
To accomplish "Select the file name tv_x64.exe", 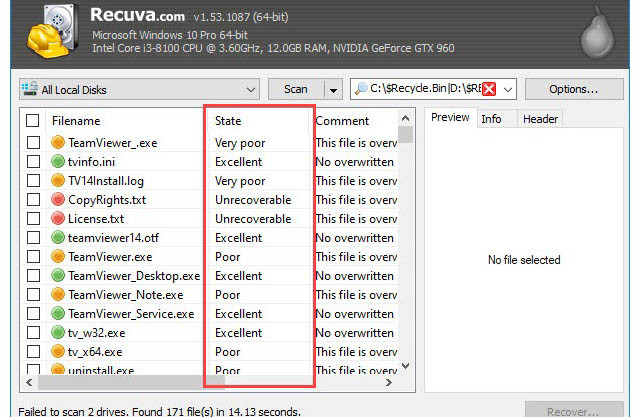I will (95, 352).
